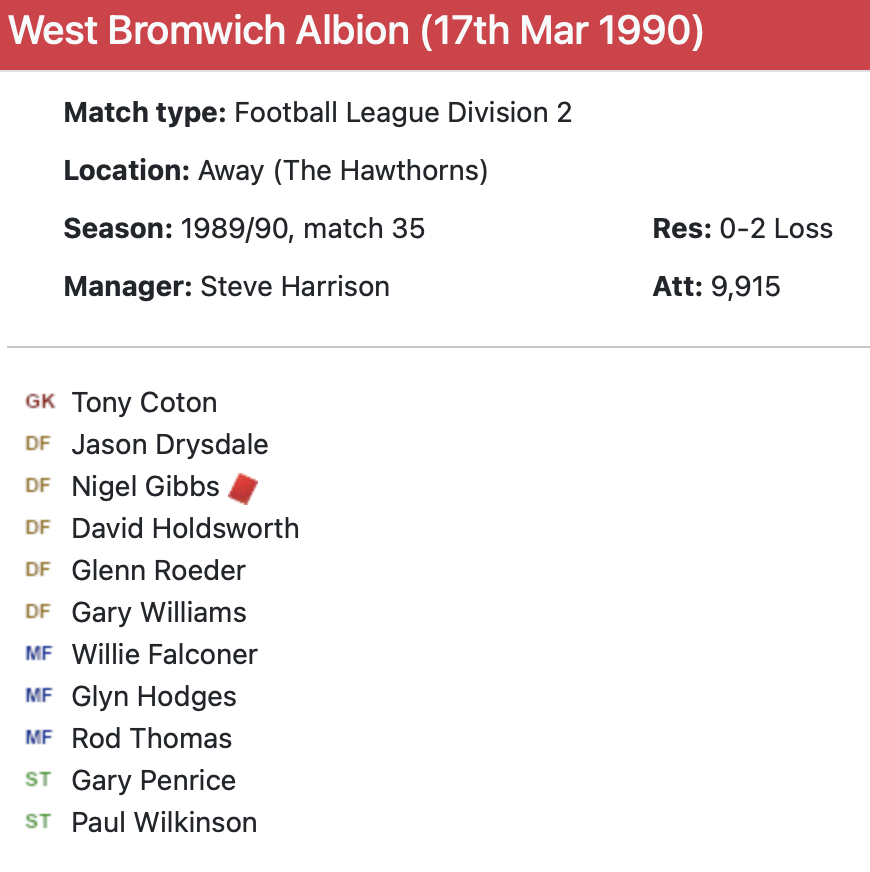Click the DF icon beside David Holdsworth

38,528
